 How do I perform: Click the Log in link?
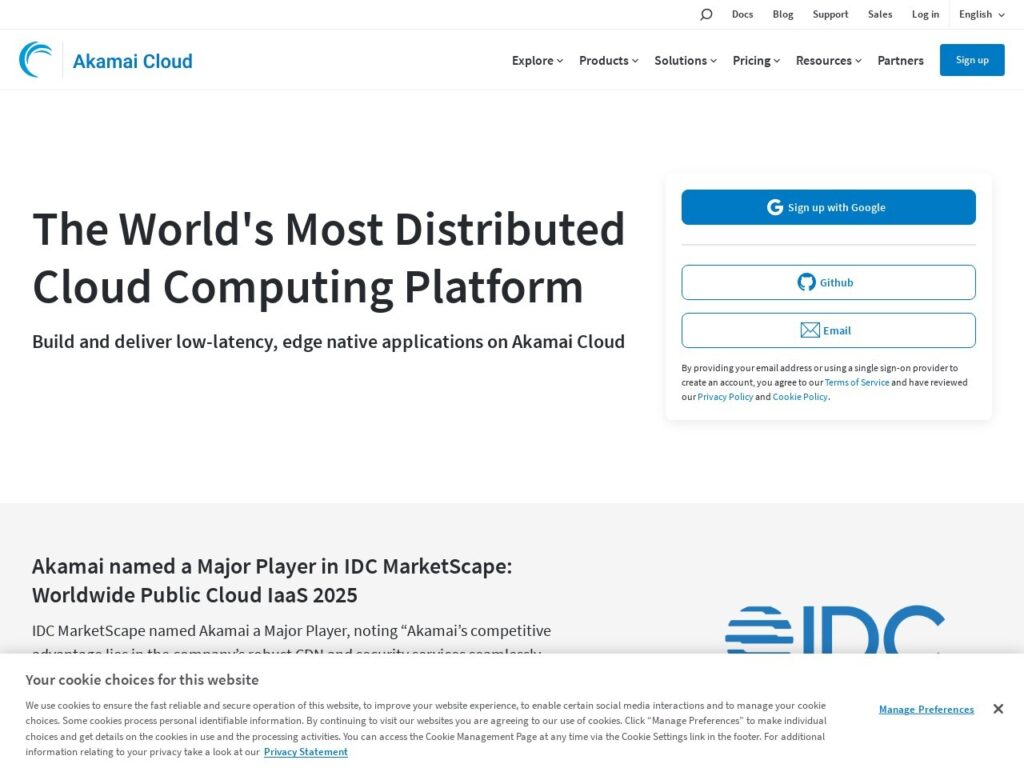[925, 15]
